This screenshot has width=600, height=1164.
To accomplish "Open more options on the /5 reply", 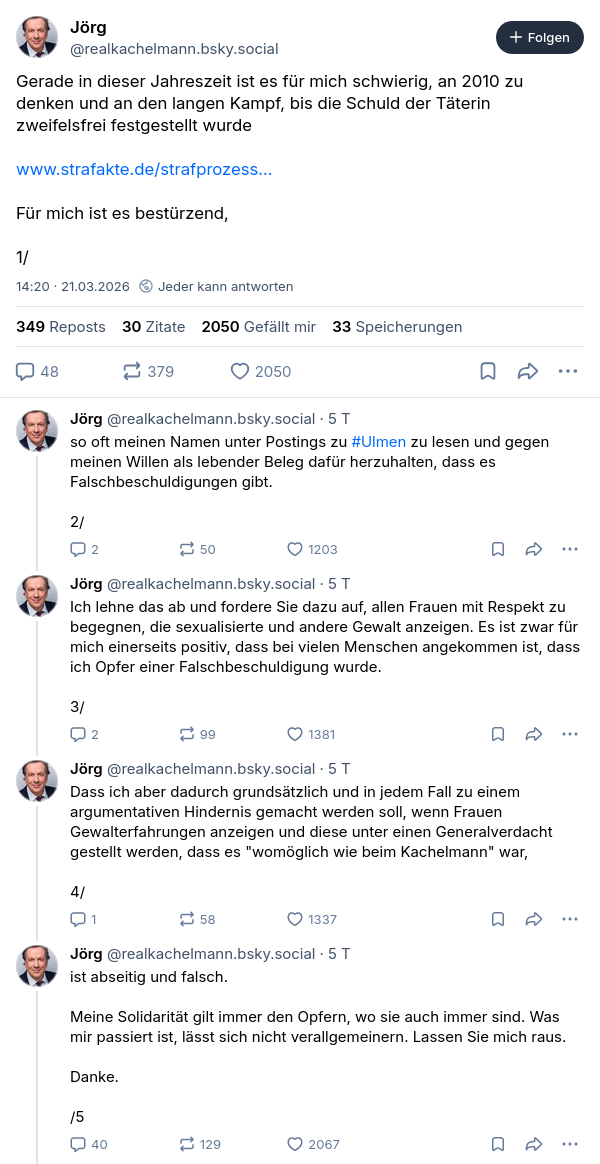I will [x=570, y=1144].
